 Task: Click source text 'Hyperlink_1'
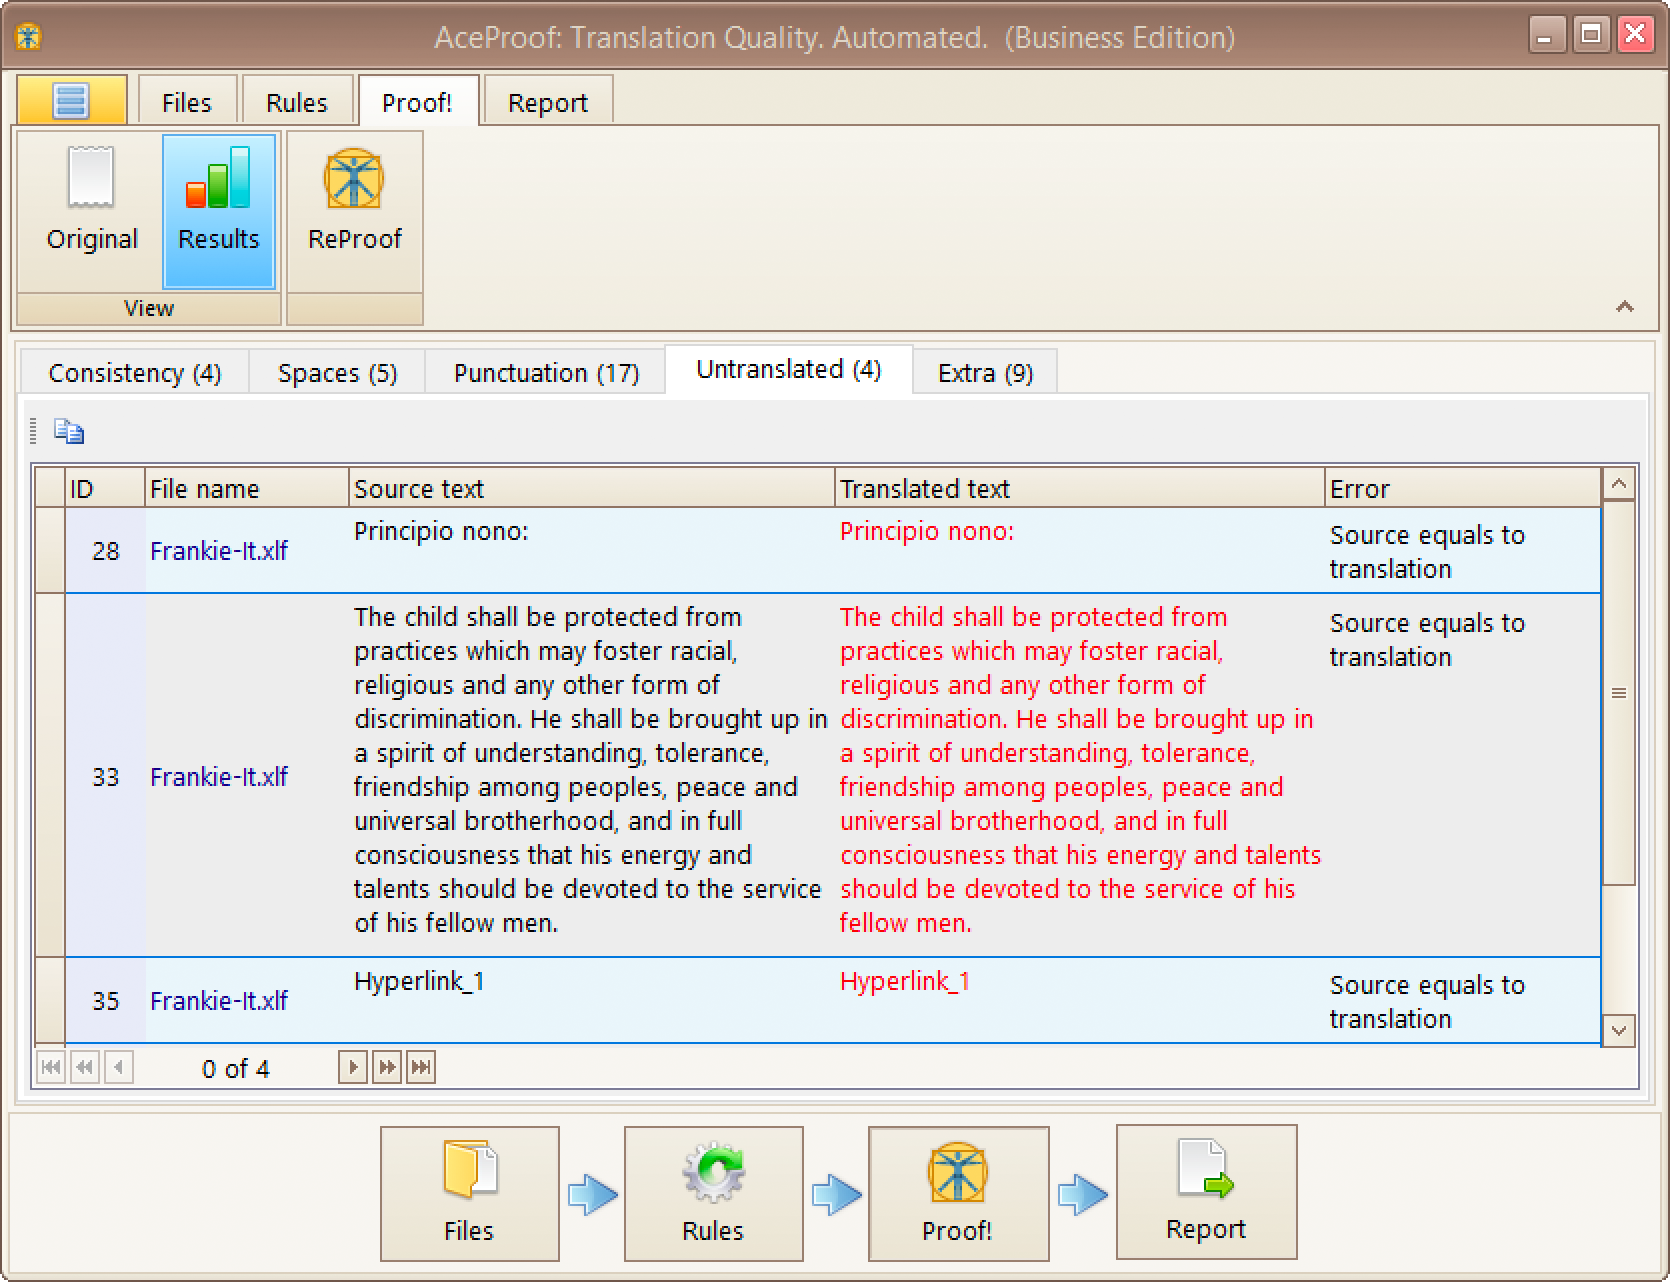click(x=419, y=981)
